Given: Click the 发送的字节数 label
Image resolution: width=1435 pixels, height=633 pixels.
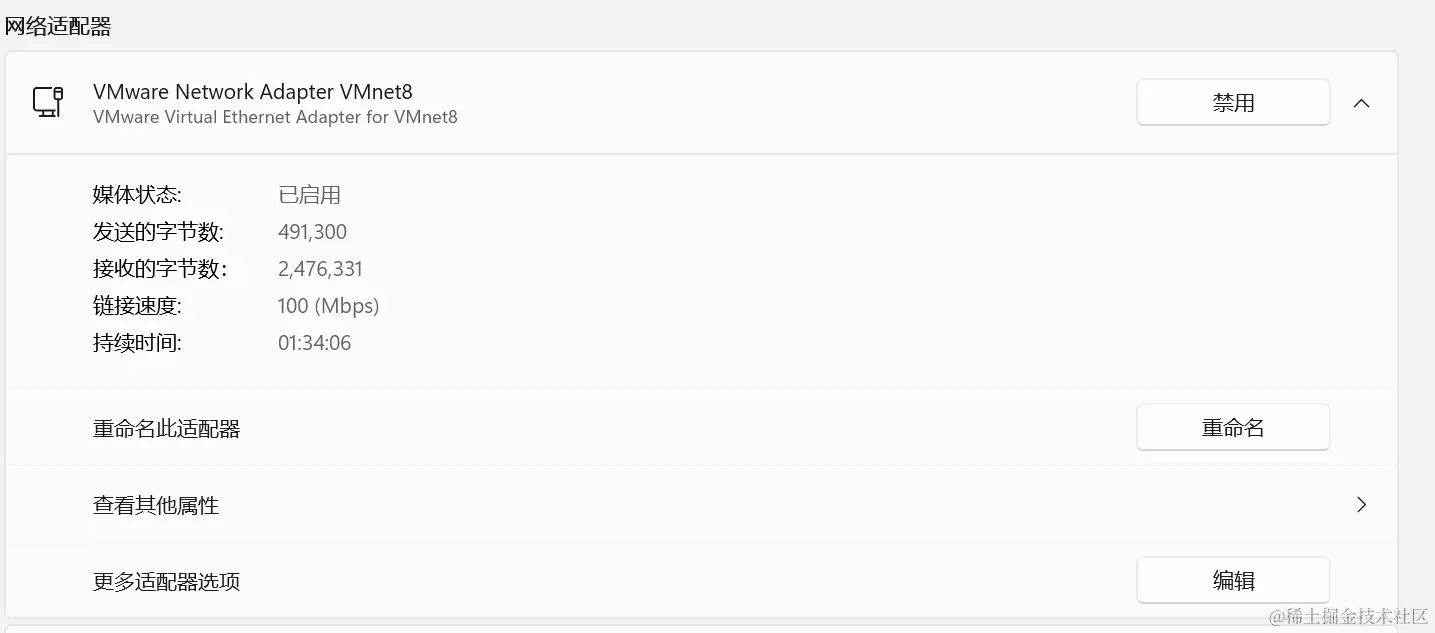Looking at the screenshot, I should [159, 232].
